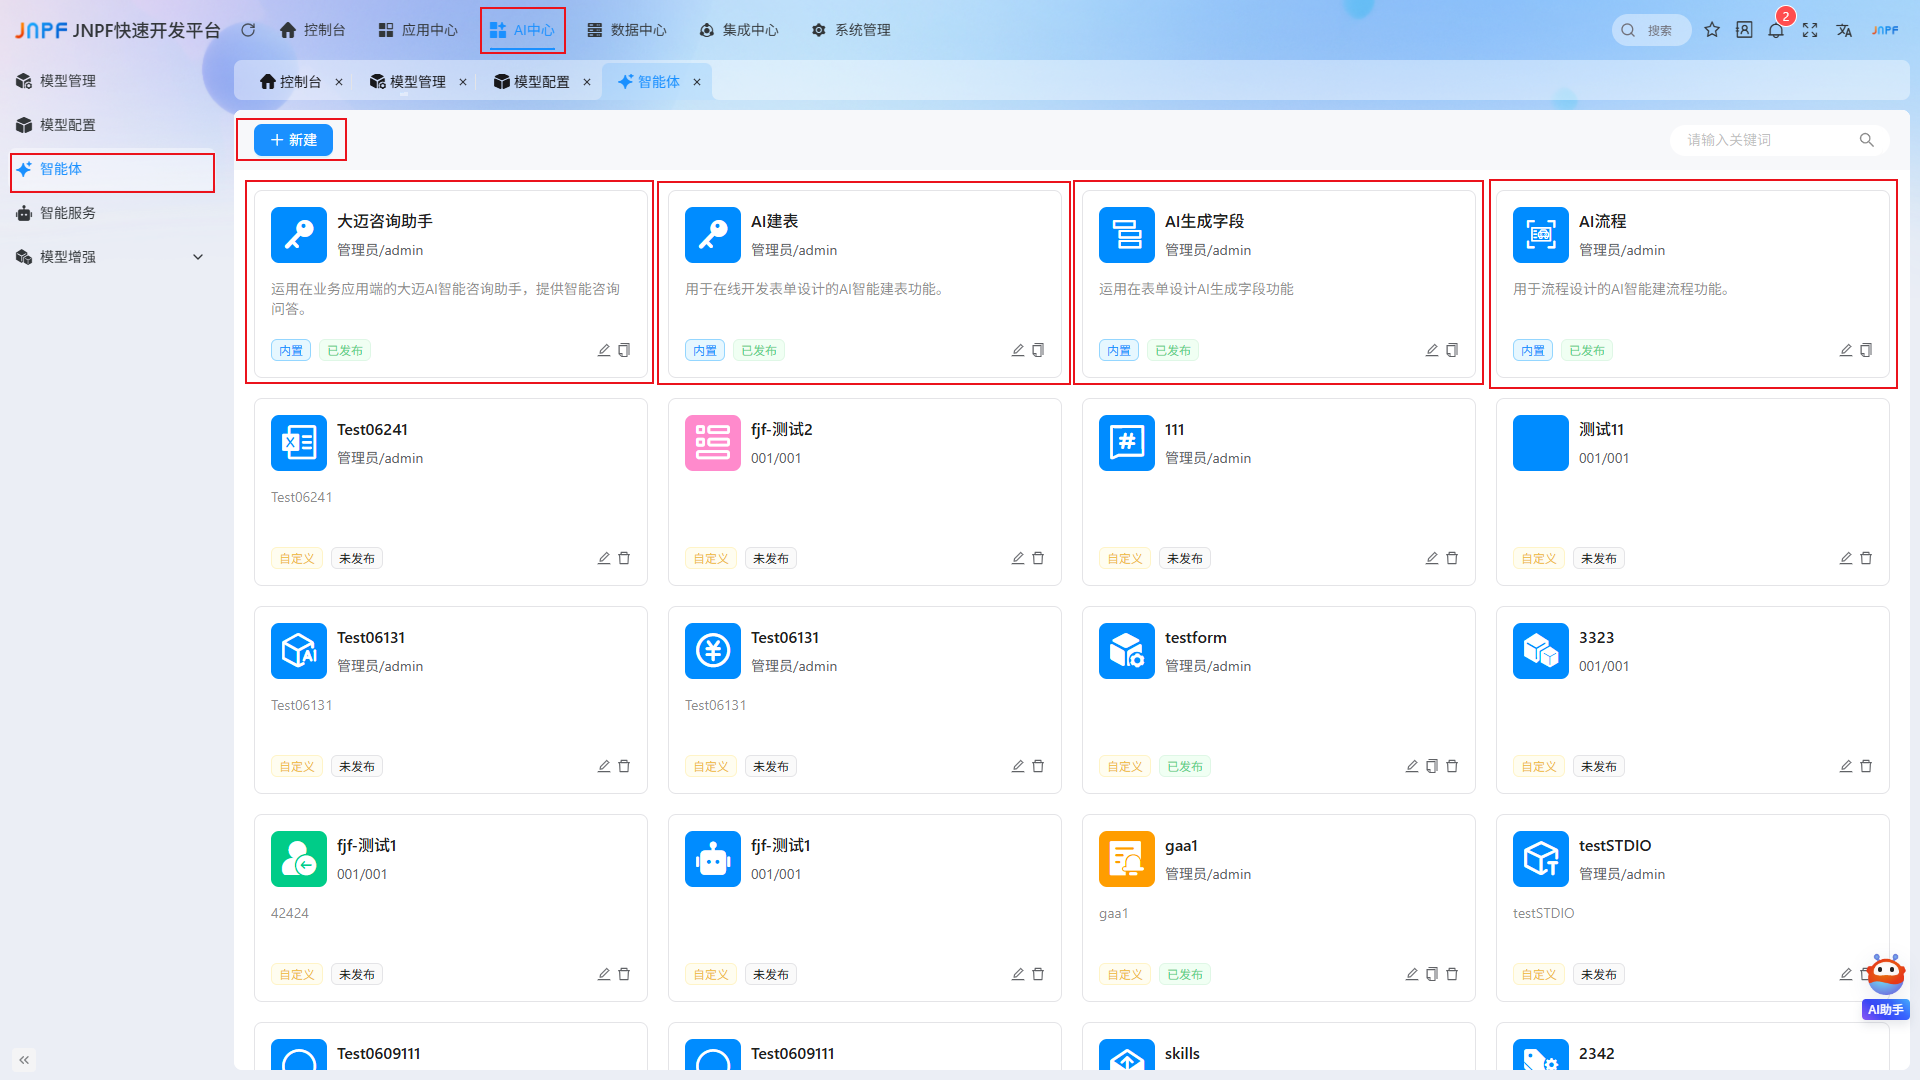The height and width of the screenshot is (1080, 1920).
Task: Switch to the 模型管理 tab
Action: click(407, 82)
